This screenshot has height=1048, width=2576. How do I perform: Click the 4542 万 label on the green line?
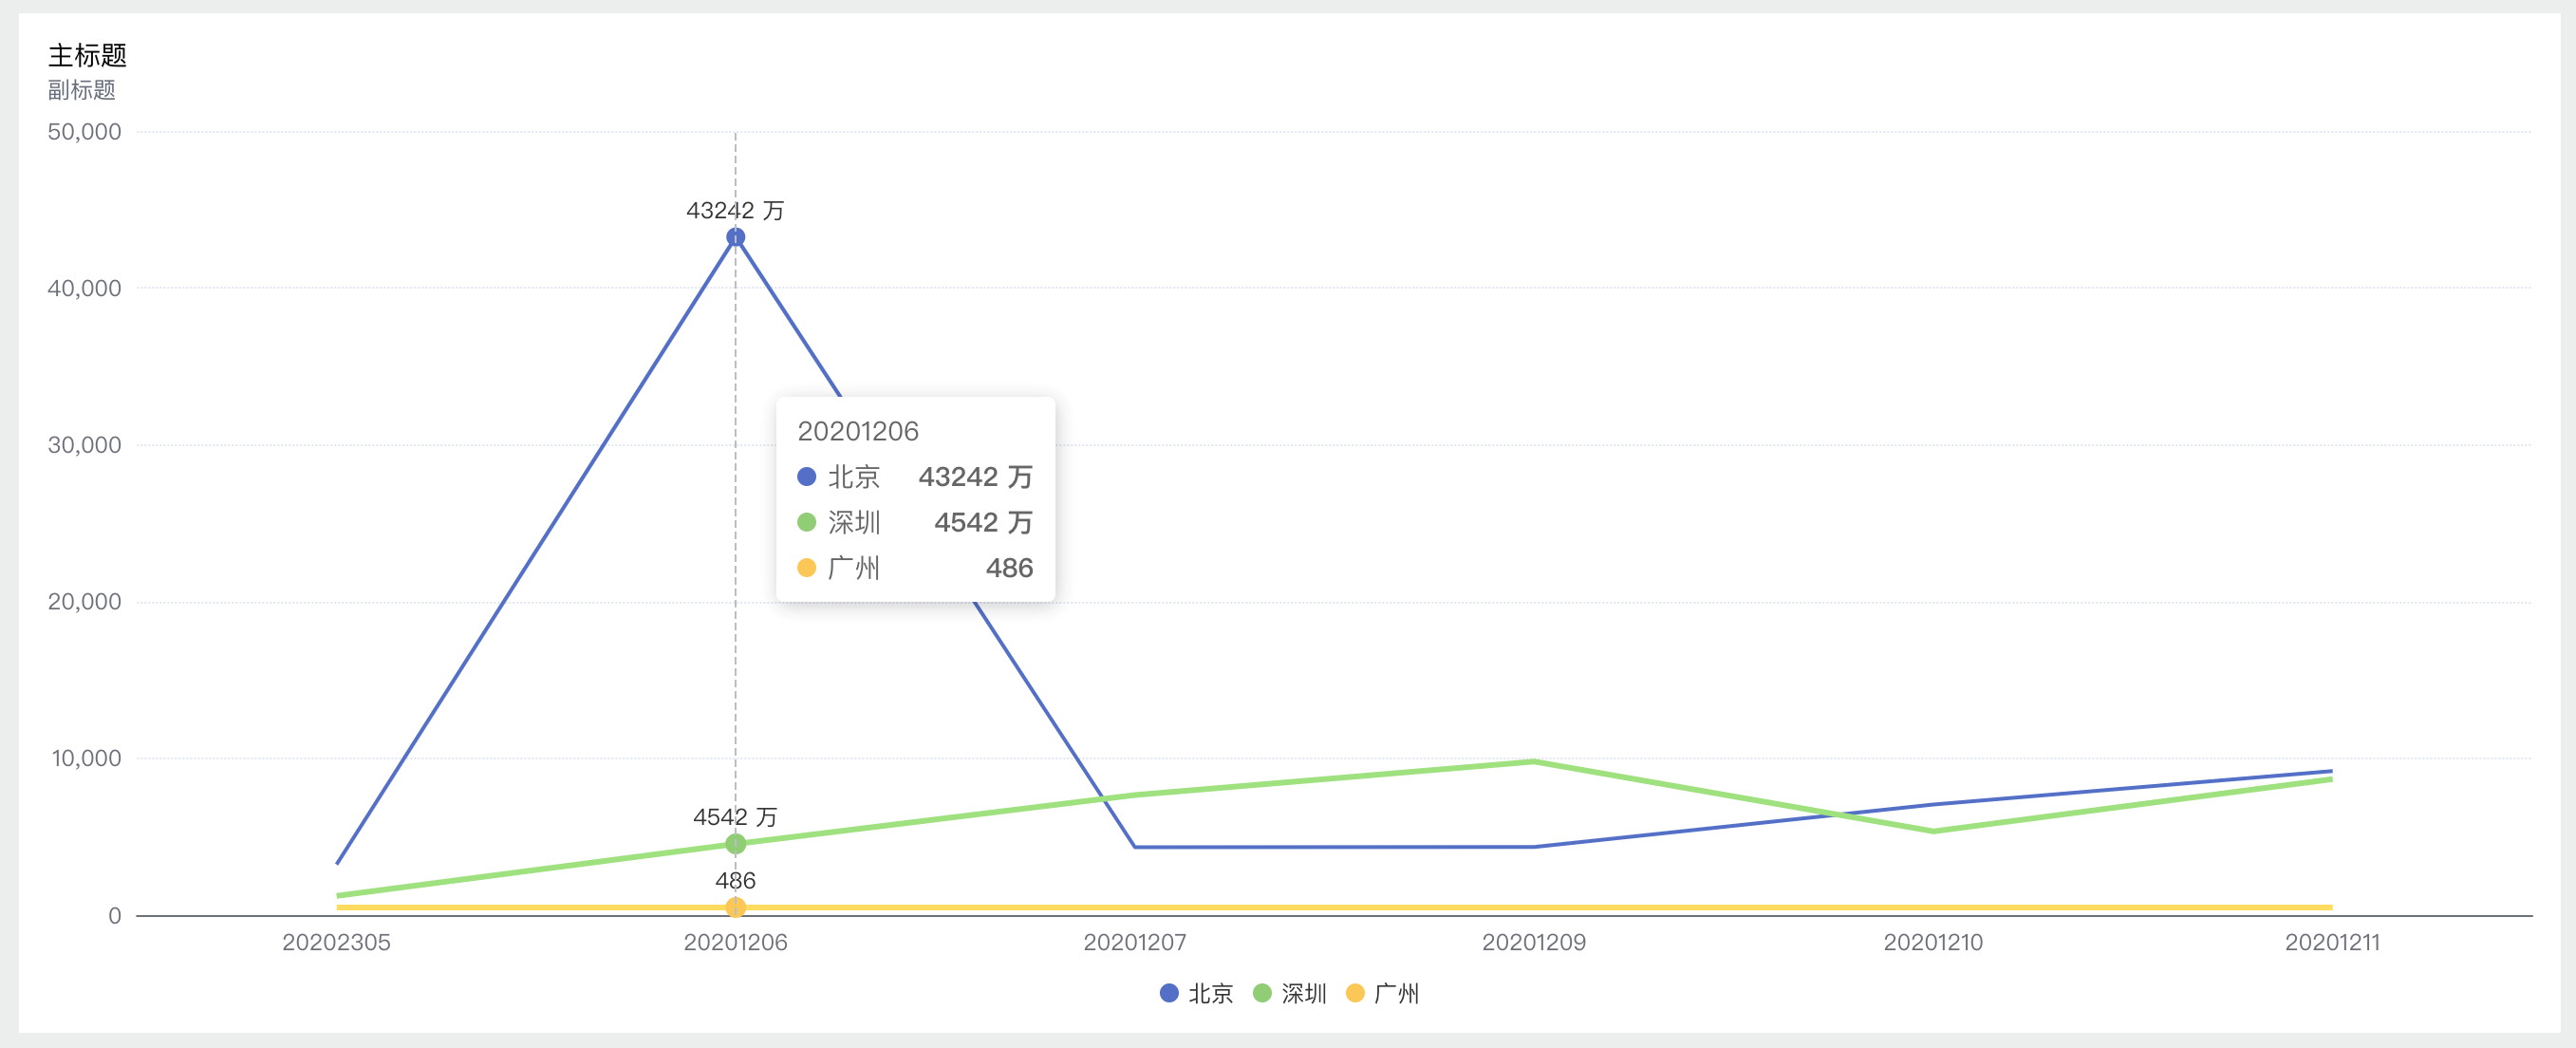pos(735,817)
